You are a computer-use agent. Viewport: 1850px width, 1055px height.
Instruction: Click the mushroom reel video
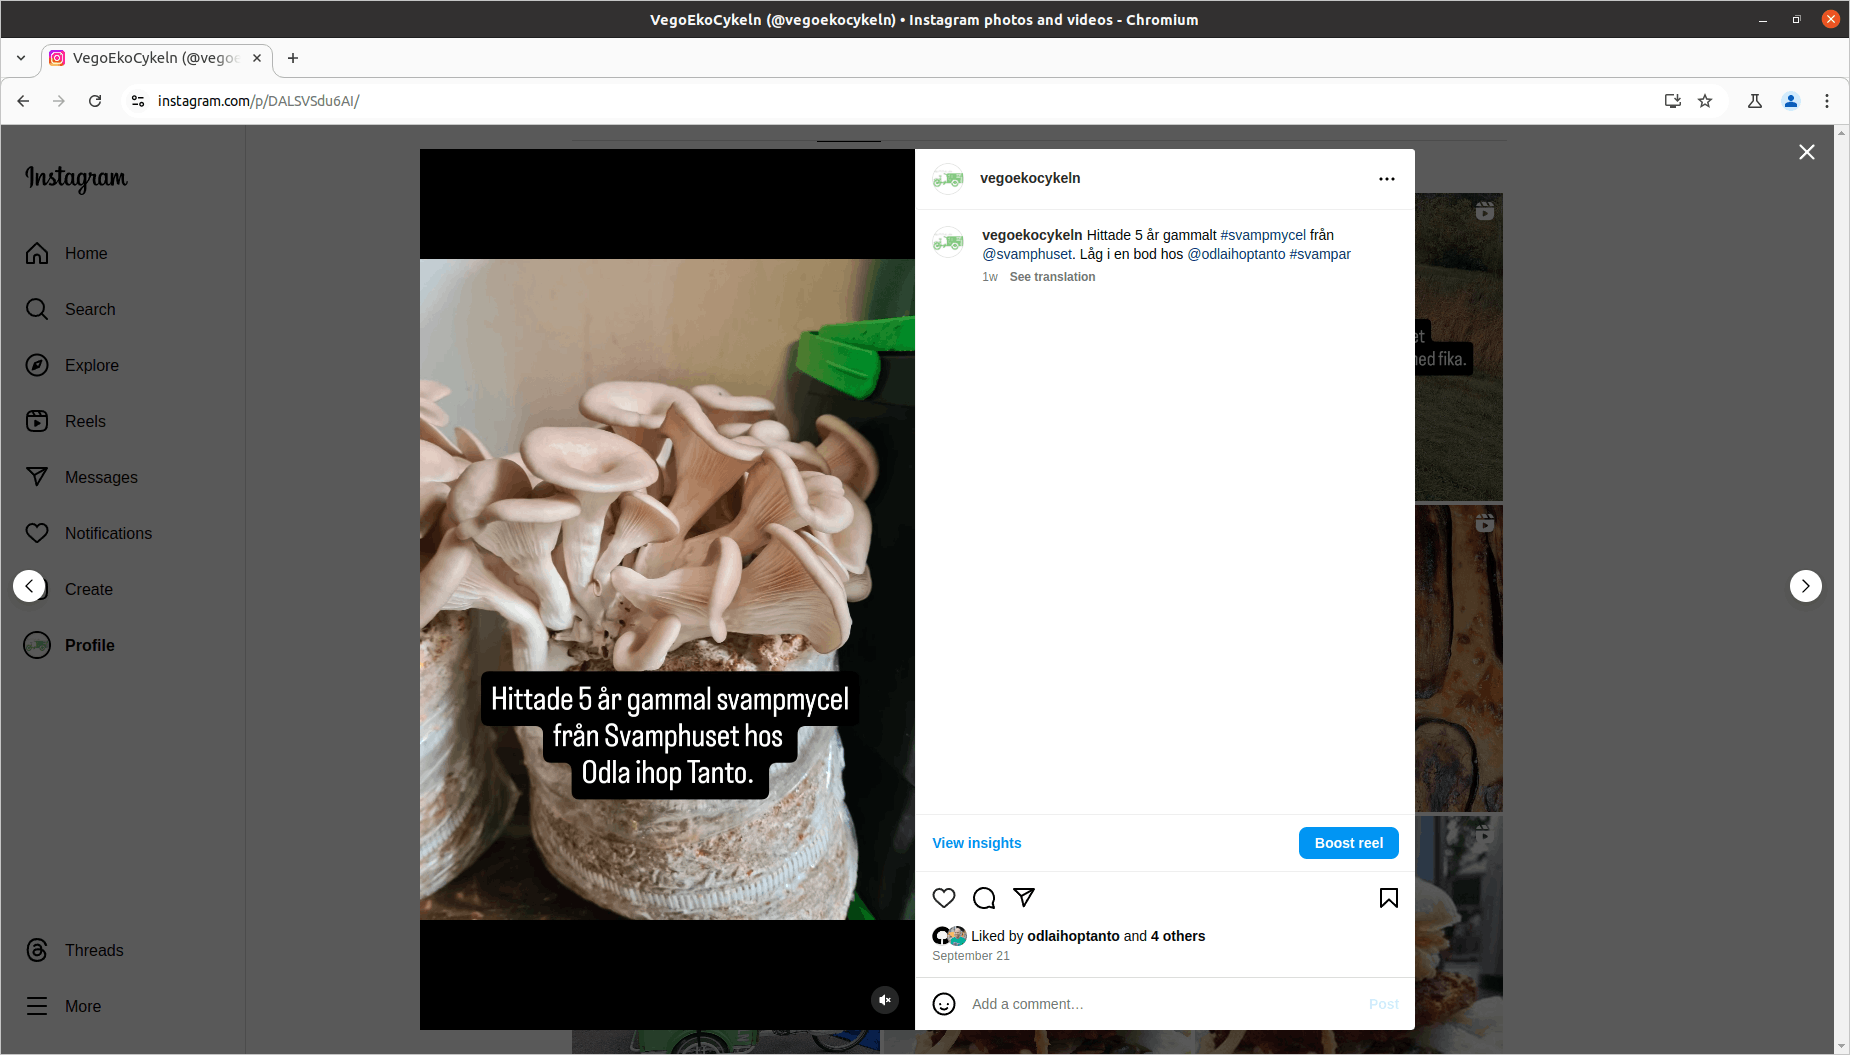pyautogui.click(x=667, y=589)
